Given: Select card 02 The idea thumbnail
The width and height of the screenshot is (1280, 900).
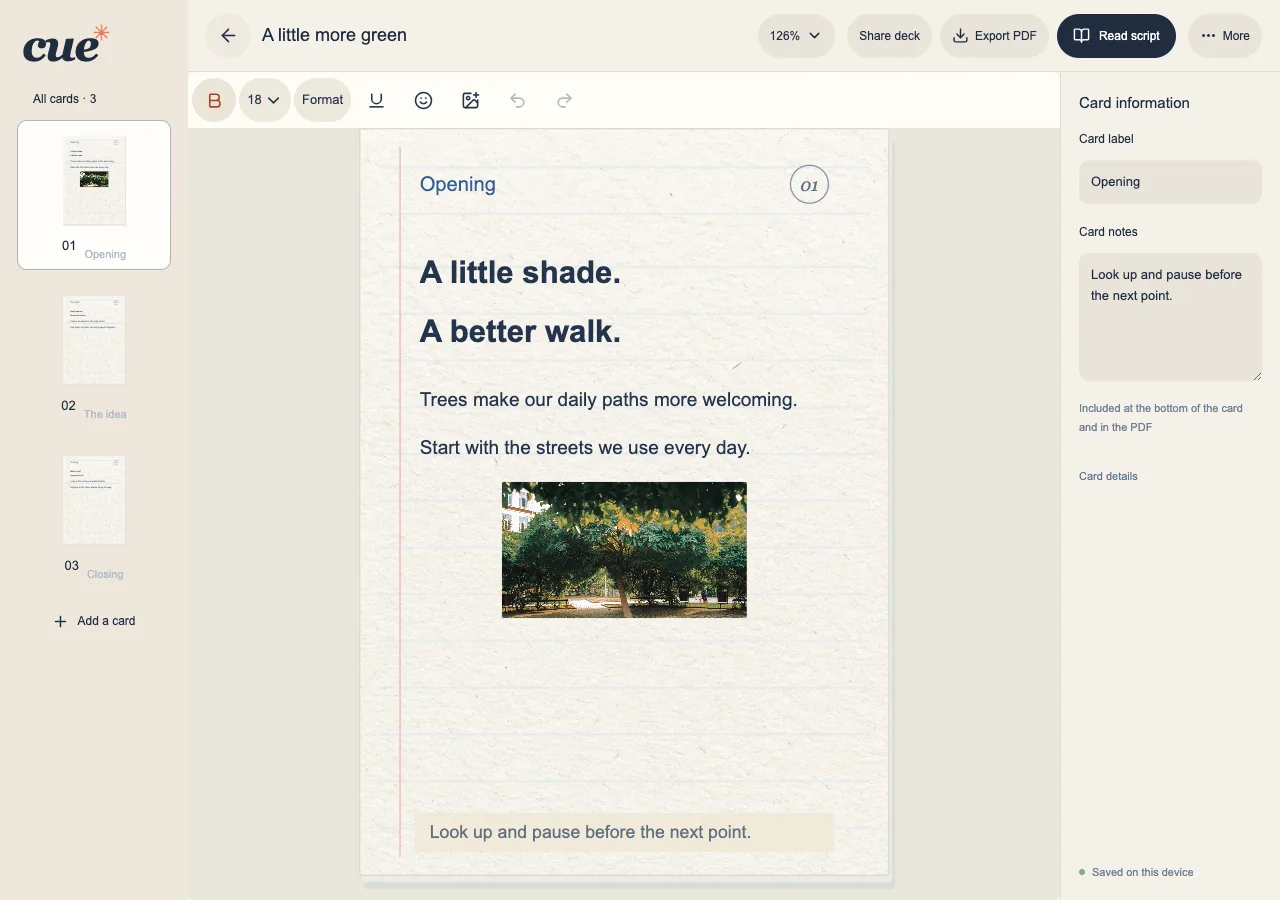Looking at the screenshot, I should 94,355.
